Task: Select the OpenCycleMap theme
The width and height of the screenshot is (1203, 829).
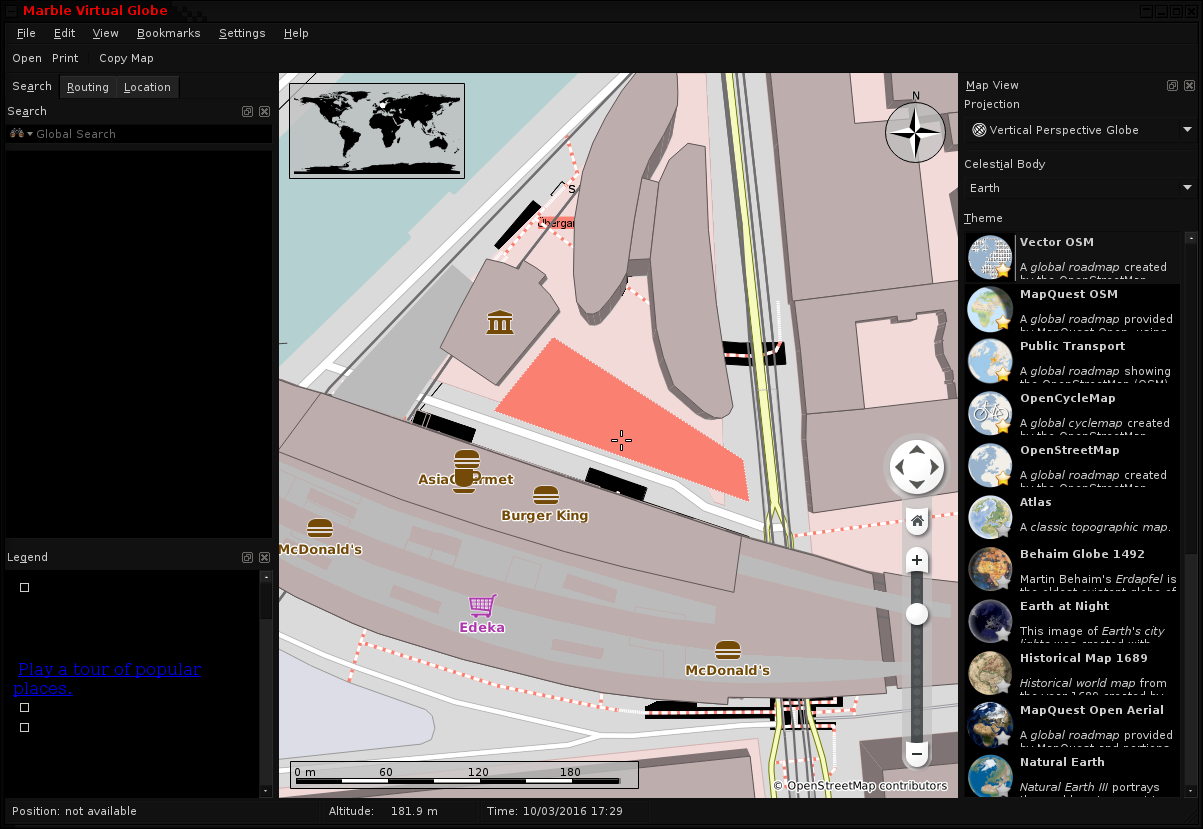Action: pyautogui.click(x=1073, y=413)
